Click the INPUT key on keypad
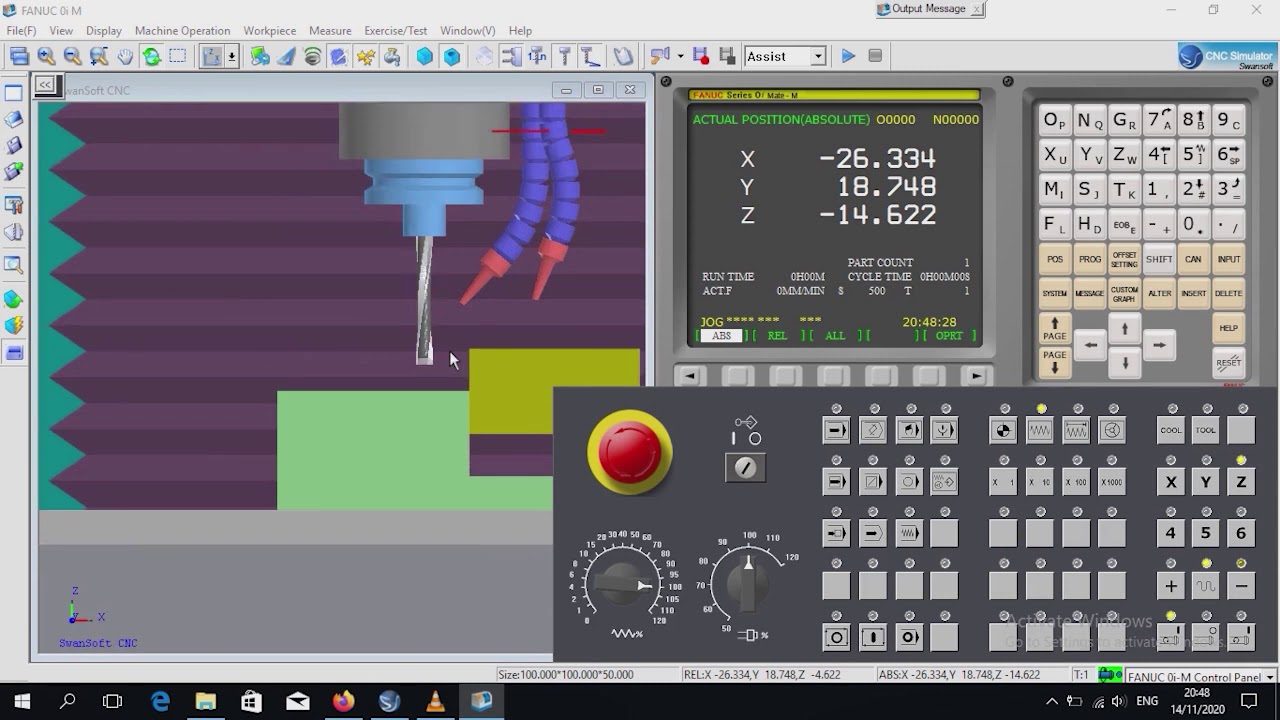 click(1228, 259)
